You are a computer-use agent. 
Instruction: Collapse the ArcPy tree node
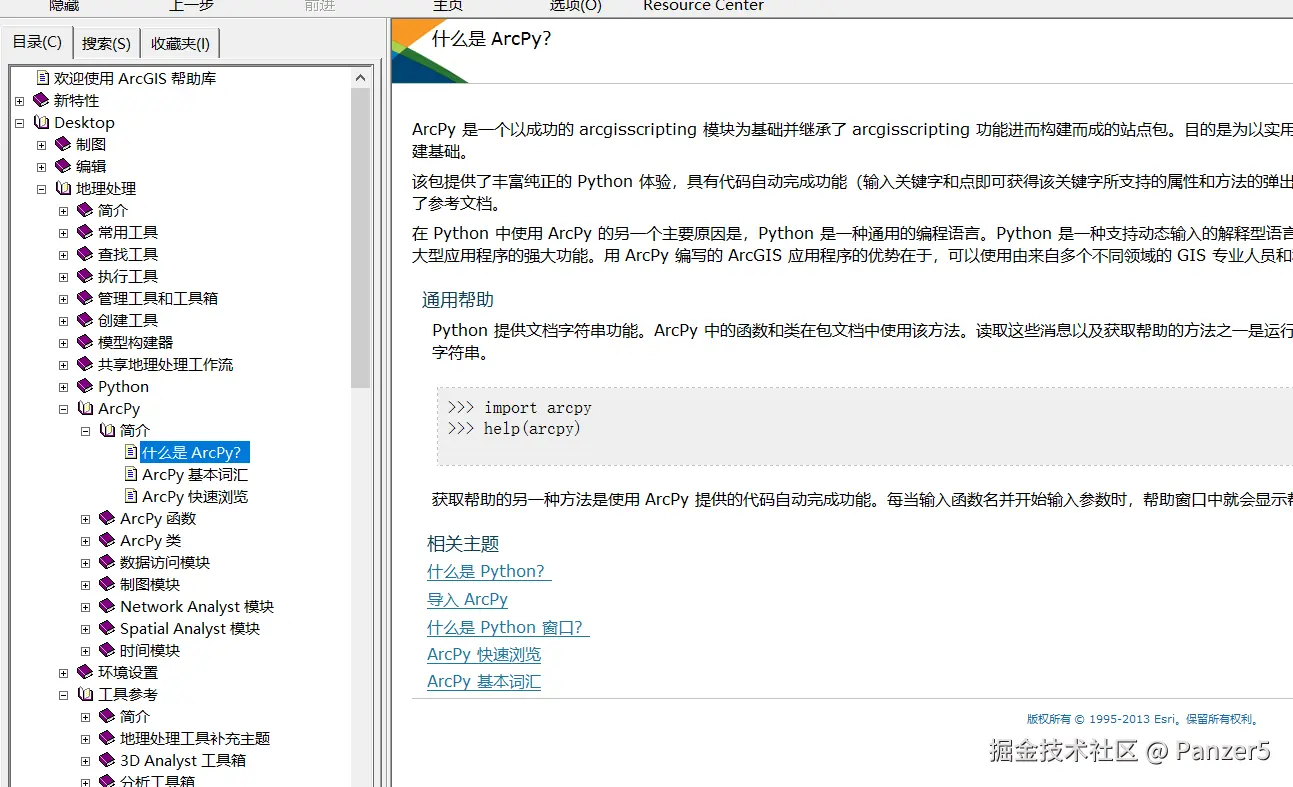(x=64, y=409)
